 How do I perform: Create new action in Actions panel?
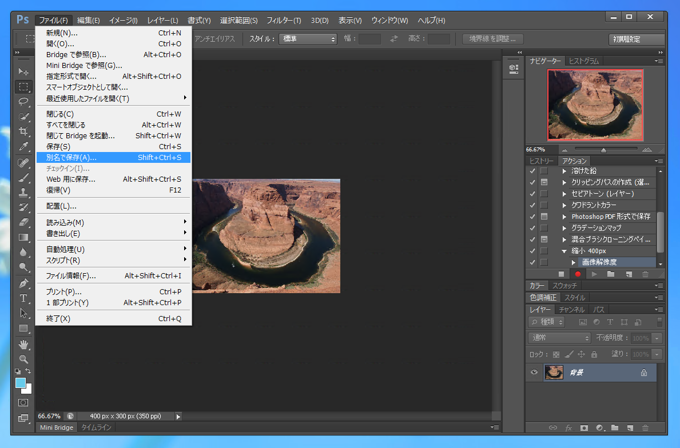coord(628,274)
